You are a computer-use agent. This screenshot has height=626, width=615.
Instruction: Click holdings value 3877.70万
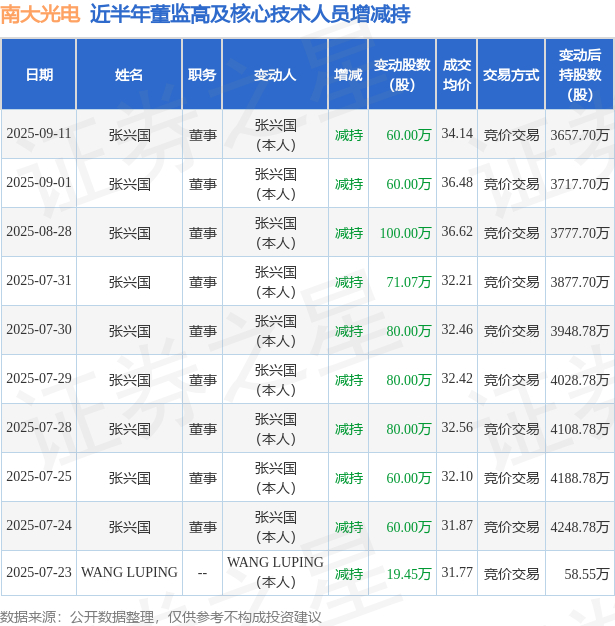(579, 282)
